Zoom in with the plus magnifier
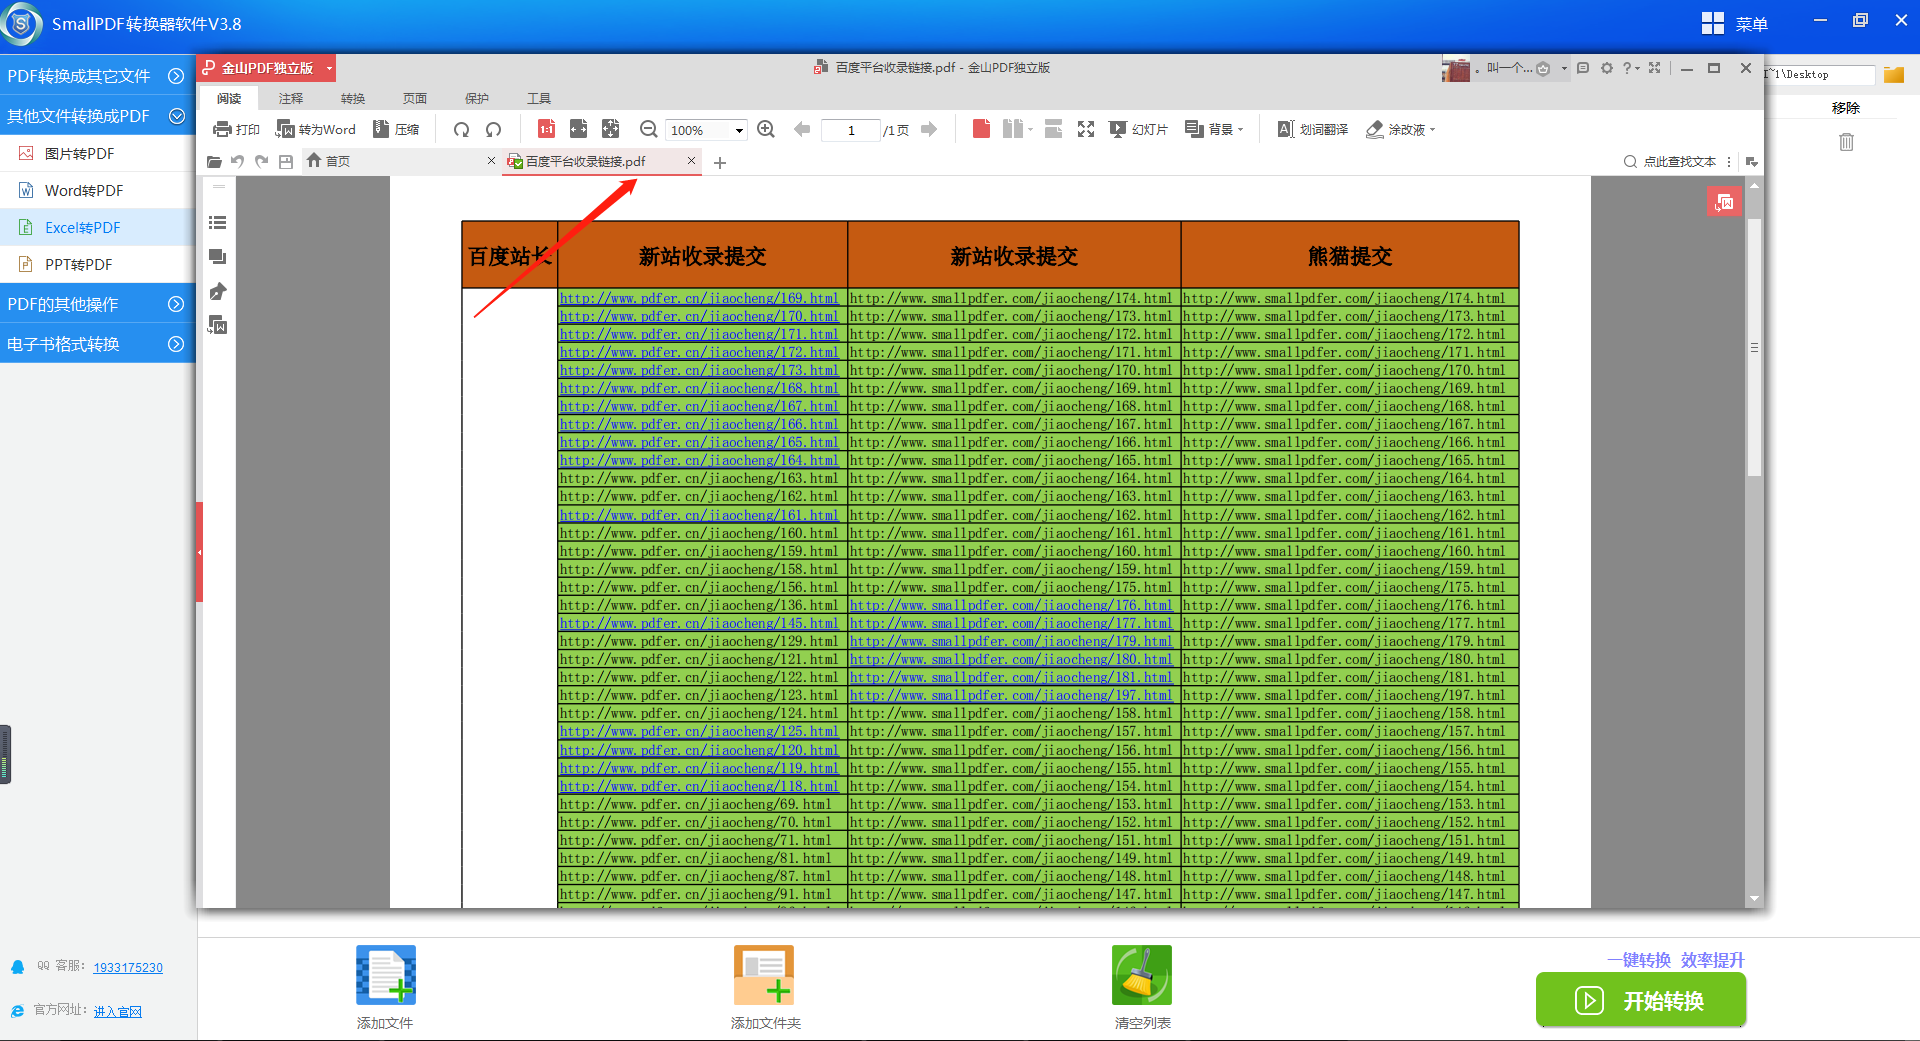Viewport: 1920px width, 1041px height. [x=766, y=129]
